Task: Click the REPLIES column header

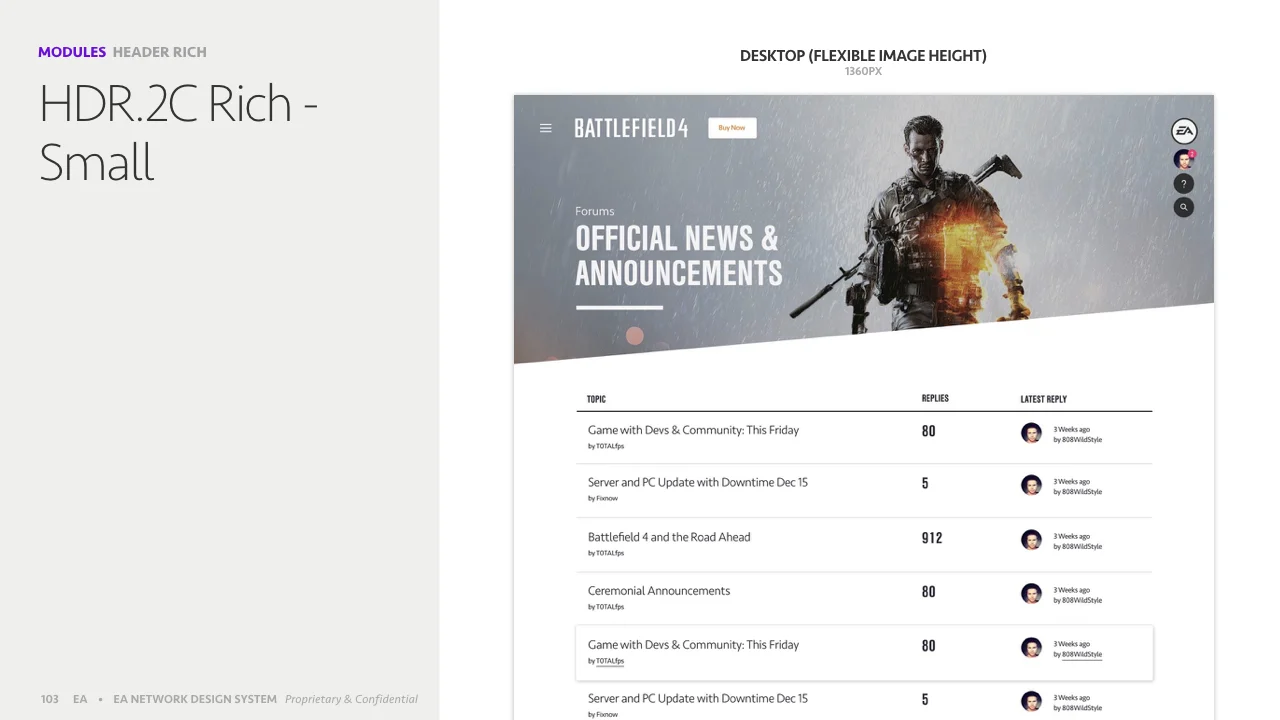Action: pos(935,398)
